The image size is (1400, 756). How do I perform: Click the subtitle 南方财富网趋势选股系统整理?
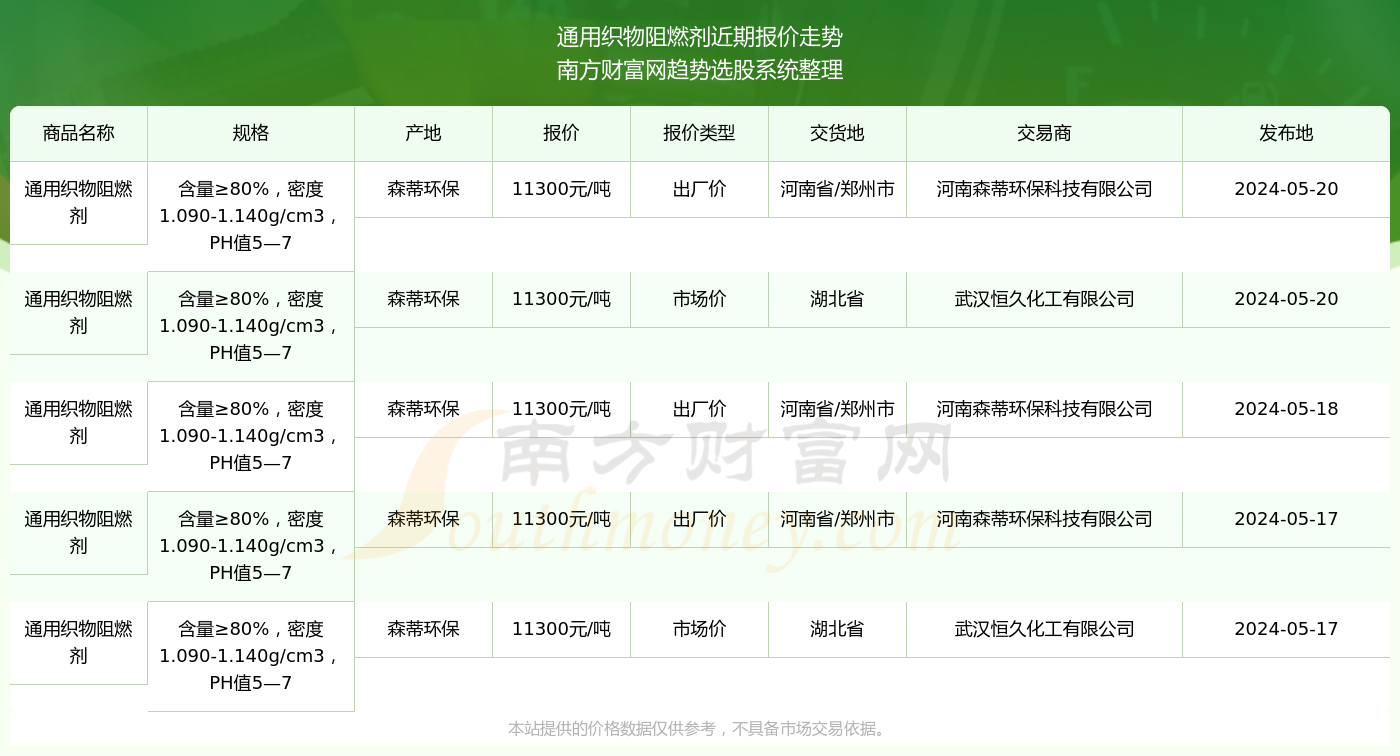(x=700, y=70)
